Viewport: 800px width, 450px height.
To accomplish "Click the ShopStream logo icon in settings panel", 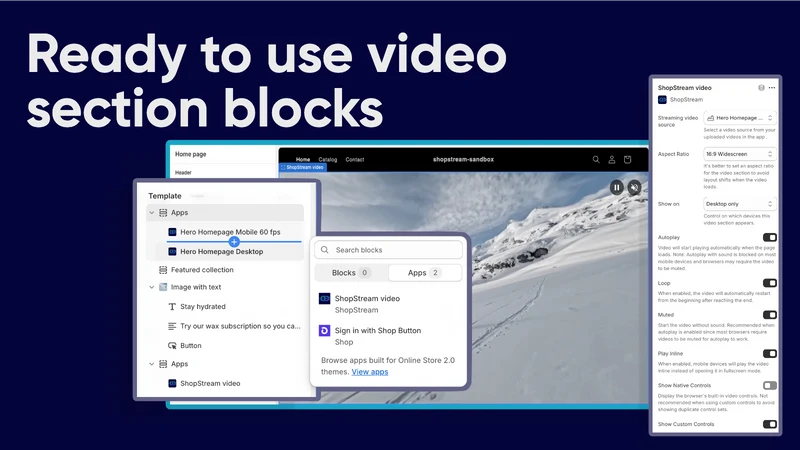I will 662,99.
